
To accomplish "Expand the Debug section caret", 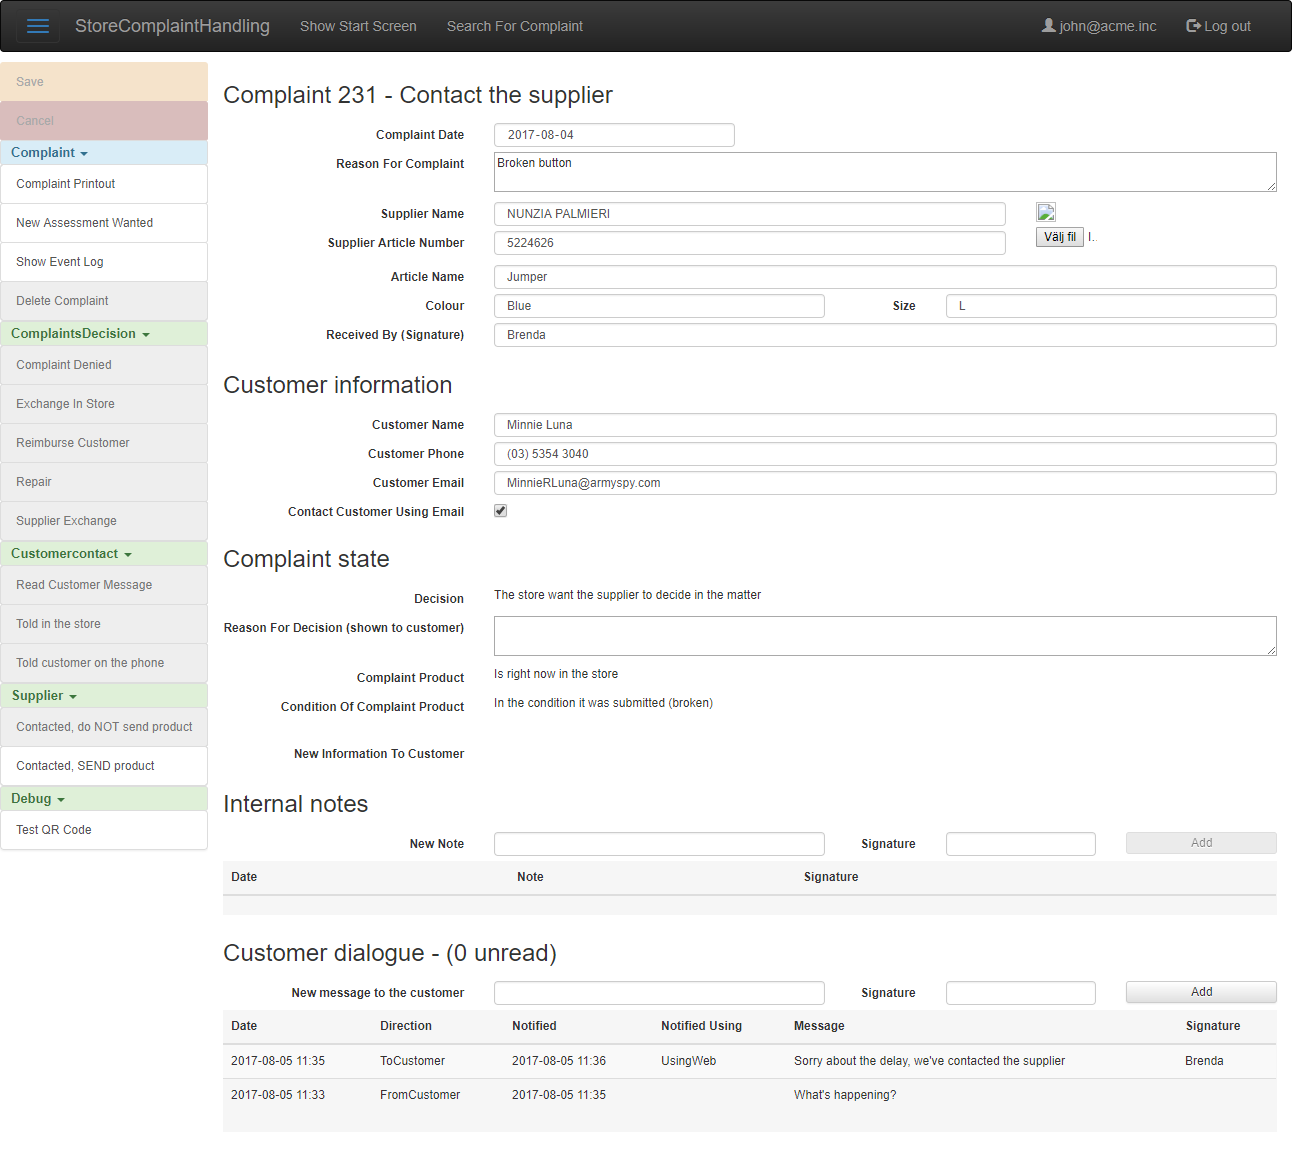I will pyautogui.click(x=61, y=800).
